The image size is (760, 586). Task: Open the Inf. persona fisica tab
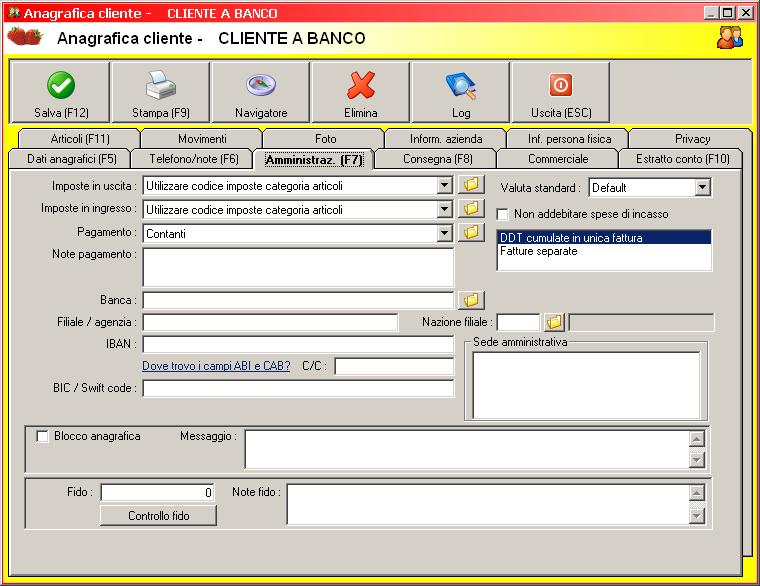coord(569,139)
